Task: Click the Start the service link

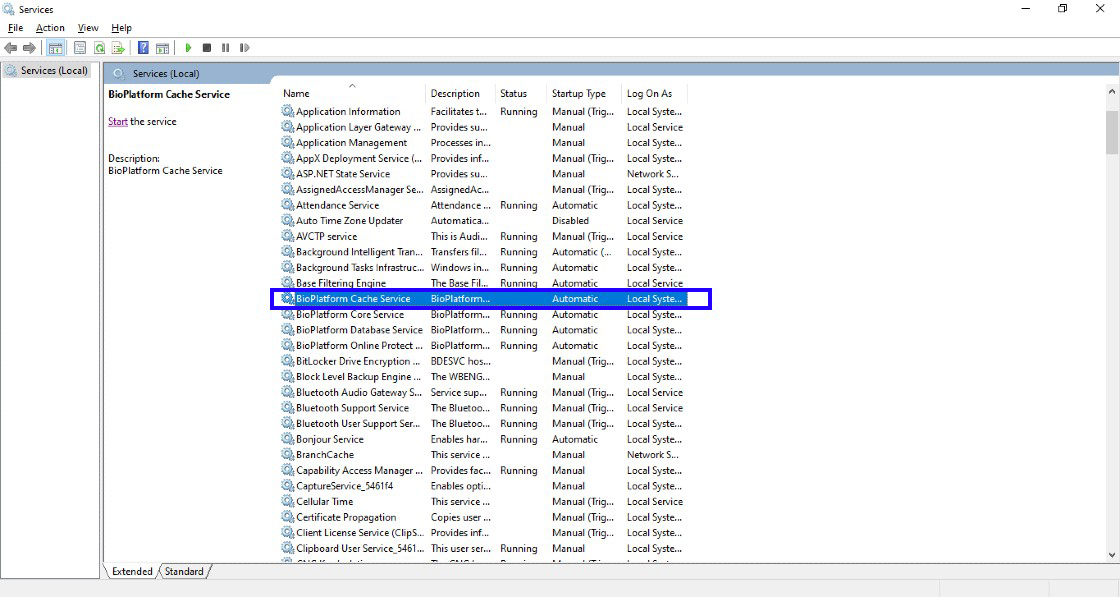Action: [118, 121]
